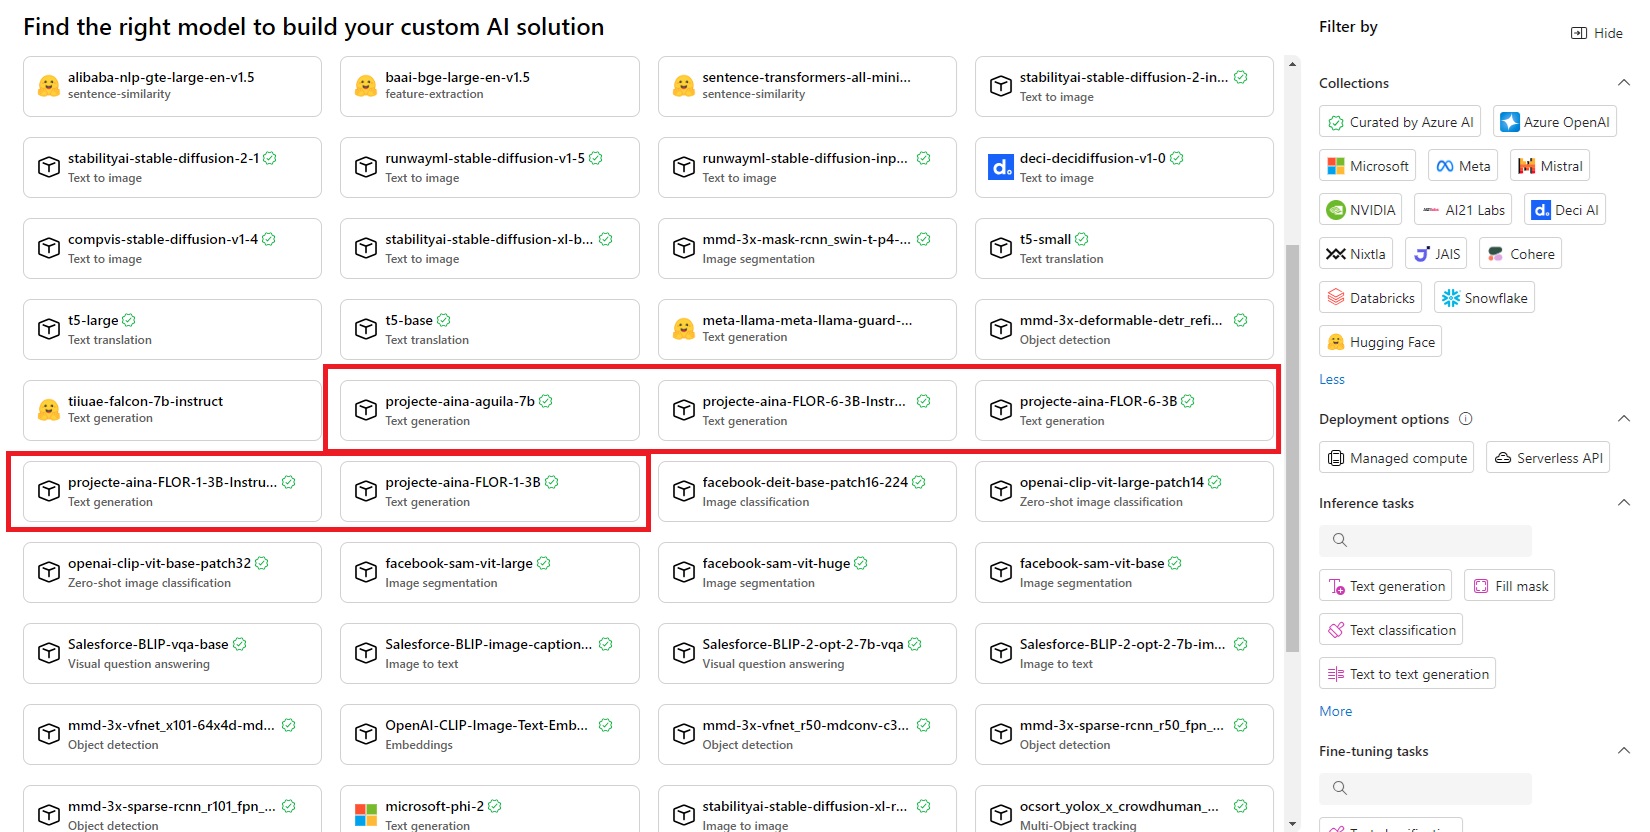Image resolution: width=1650 pixels, height=832 pixels.
Task: Enable the Mistral collection filter
Action: [1550, 166]
